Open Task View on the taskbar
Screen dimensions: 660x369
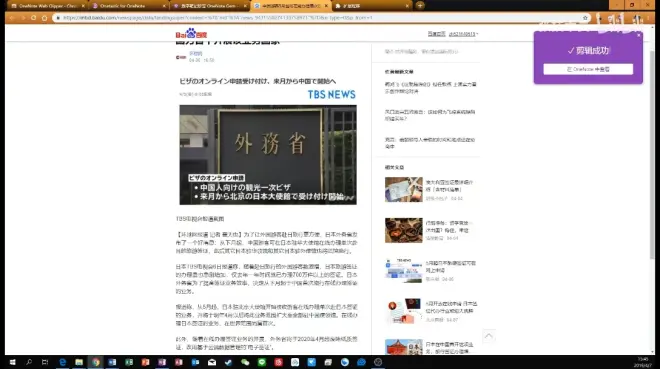point(45,362)
